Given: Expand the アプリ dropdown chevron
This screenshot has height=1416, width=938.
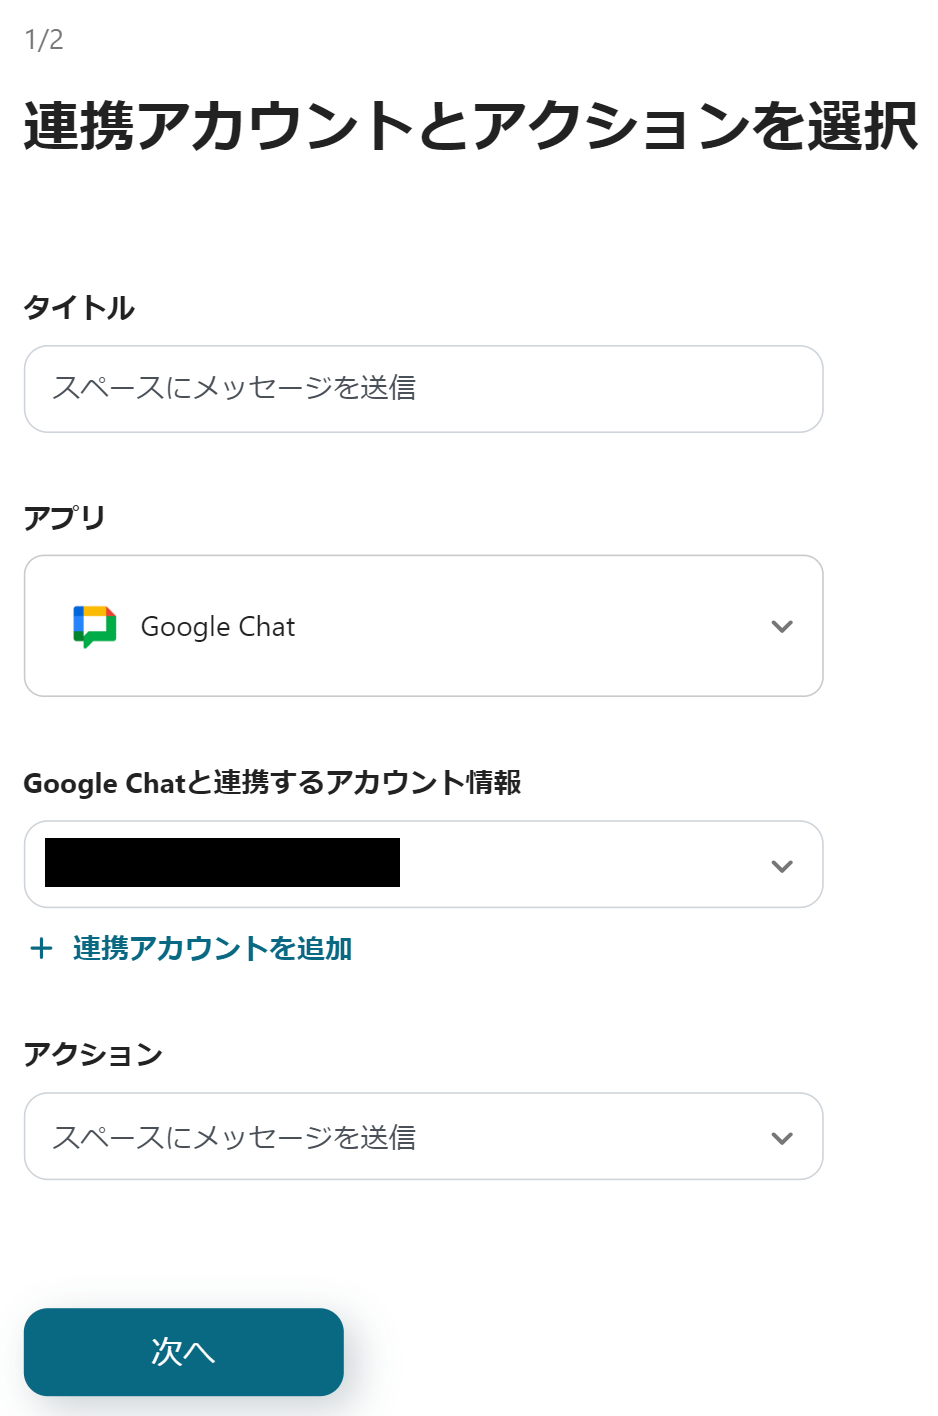Looking at the screenshot, I should point(782,627).
